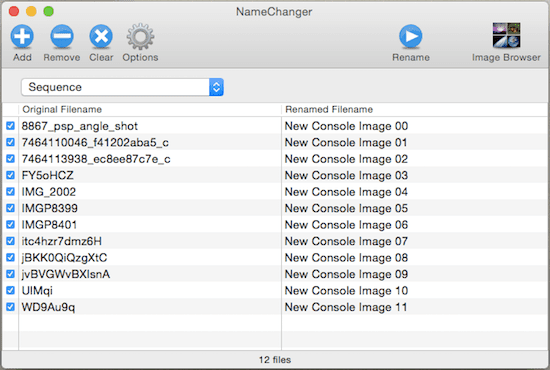Toggle the jBKK0QiQzgXtC checkbox
This screenshot has height=370, width=550.
click(x=11, y=257)
